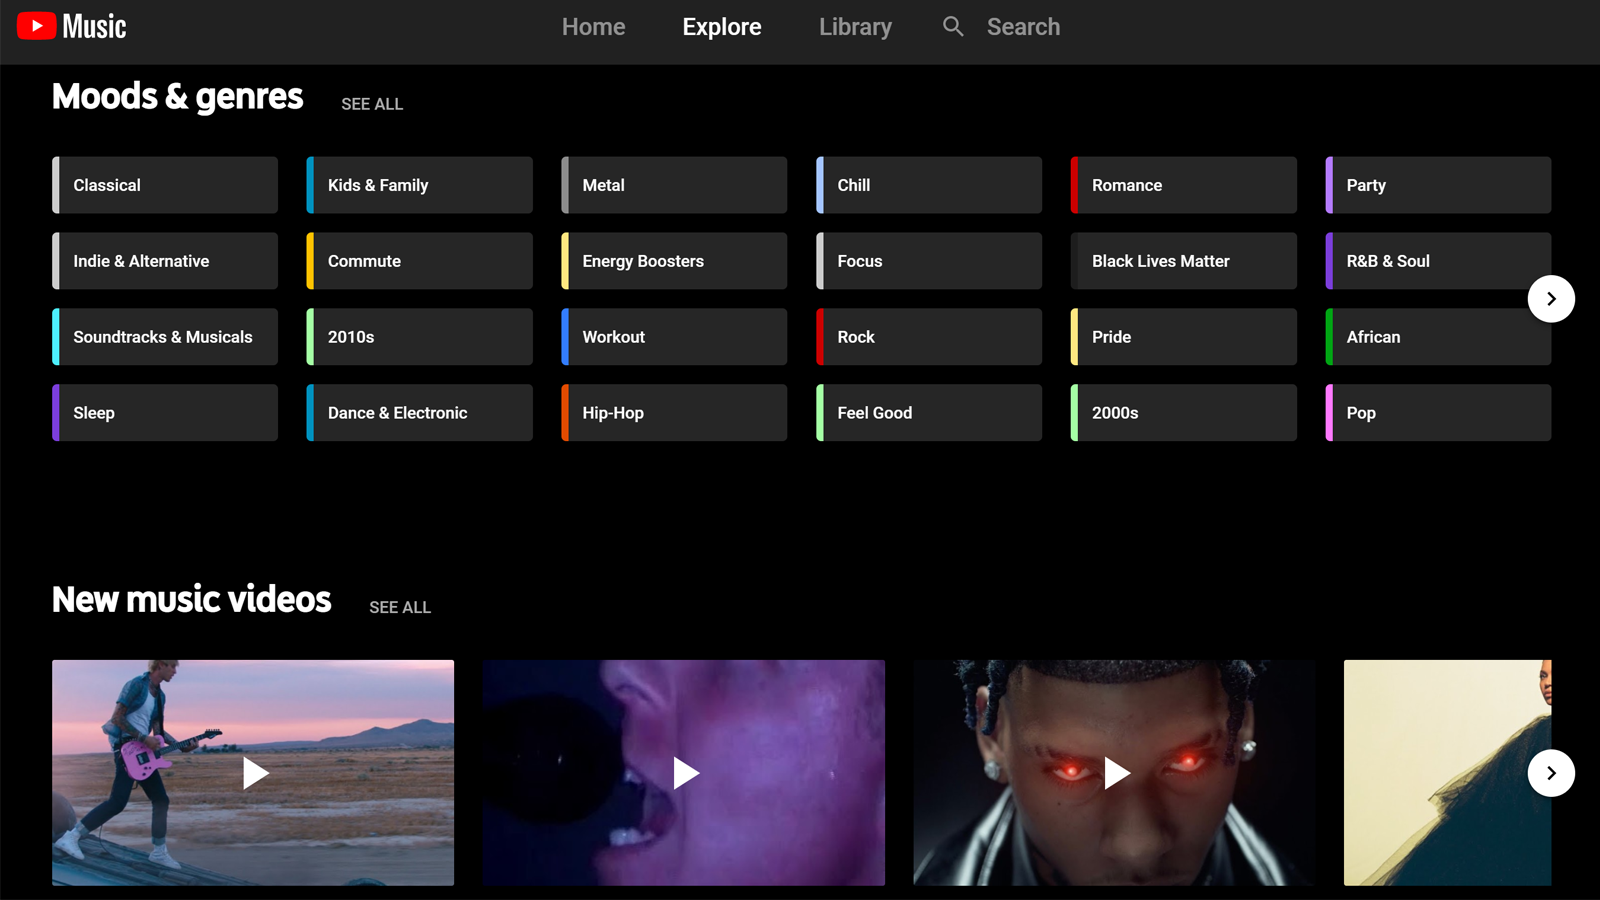
Task: Open Soundtracks & Musicals category
Action: [x=165, y=337]
